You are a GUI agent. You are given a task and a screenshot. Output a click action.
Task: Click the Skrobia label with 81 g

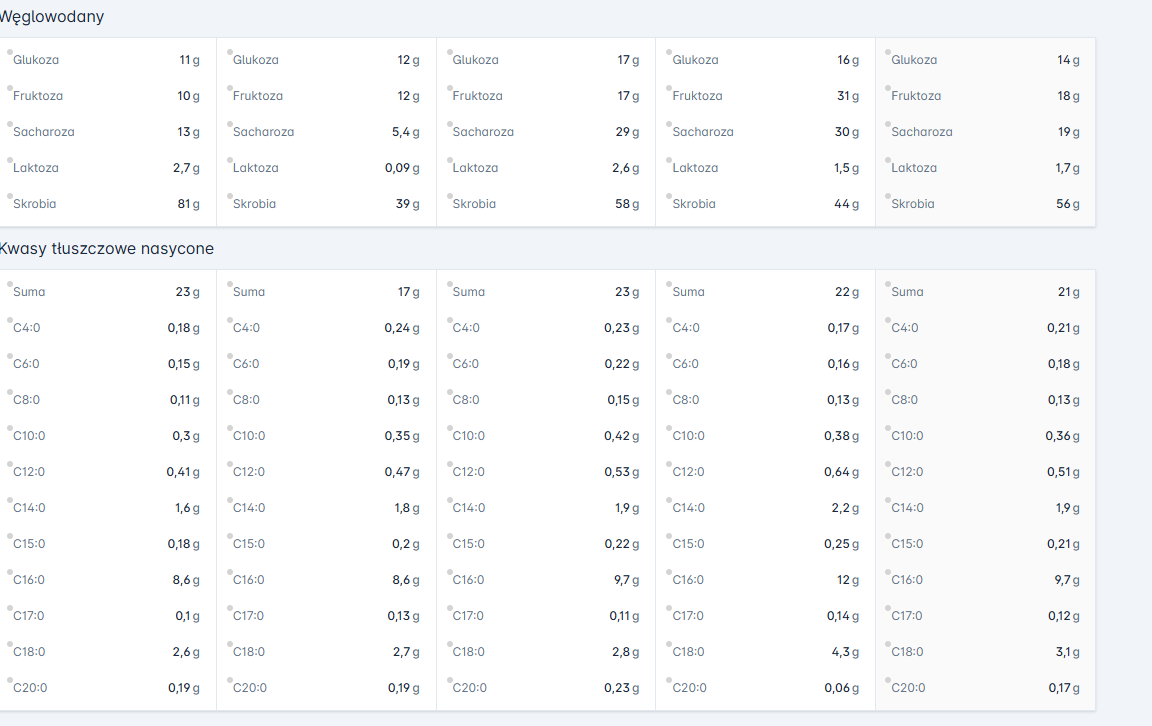[x=35, y=204]
